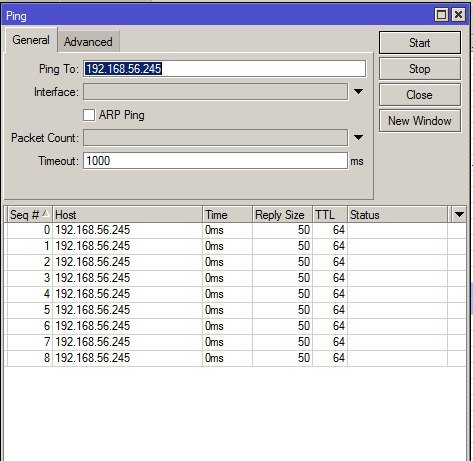Maximize the Ping window

[441, 15]
